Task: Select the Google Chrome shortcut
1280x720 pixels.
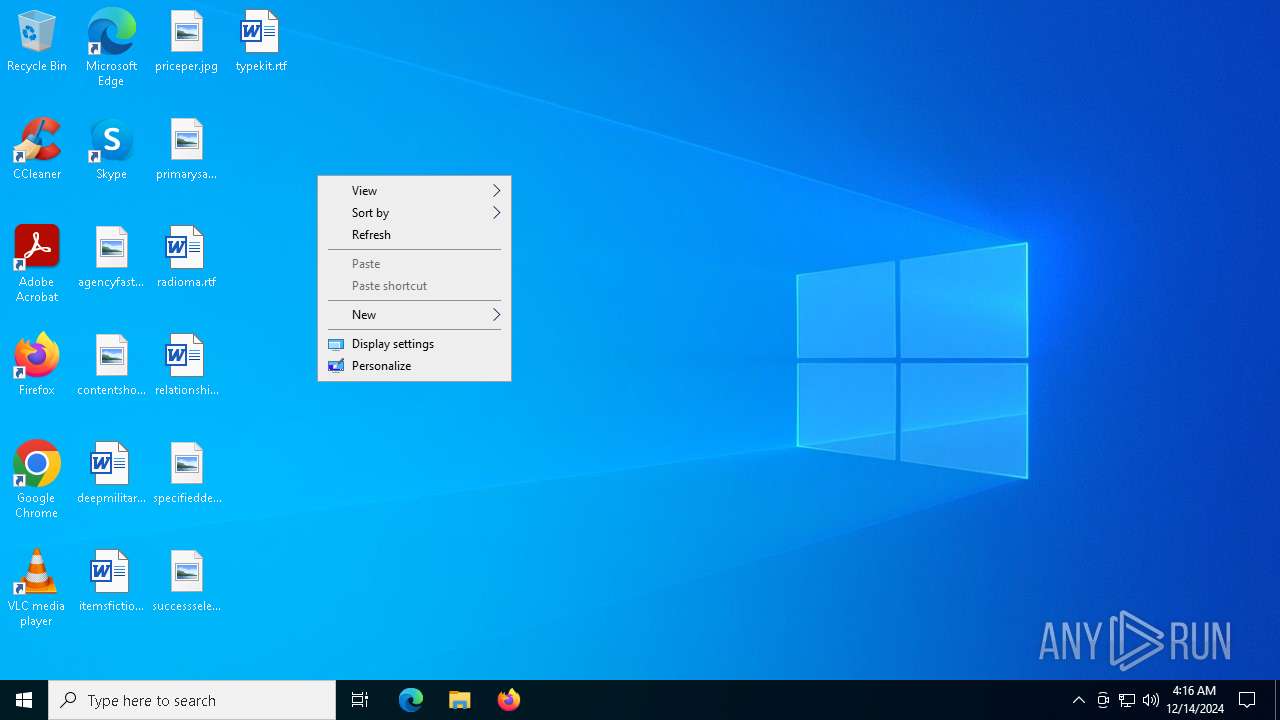Action: (x=37, y=480)
